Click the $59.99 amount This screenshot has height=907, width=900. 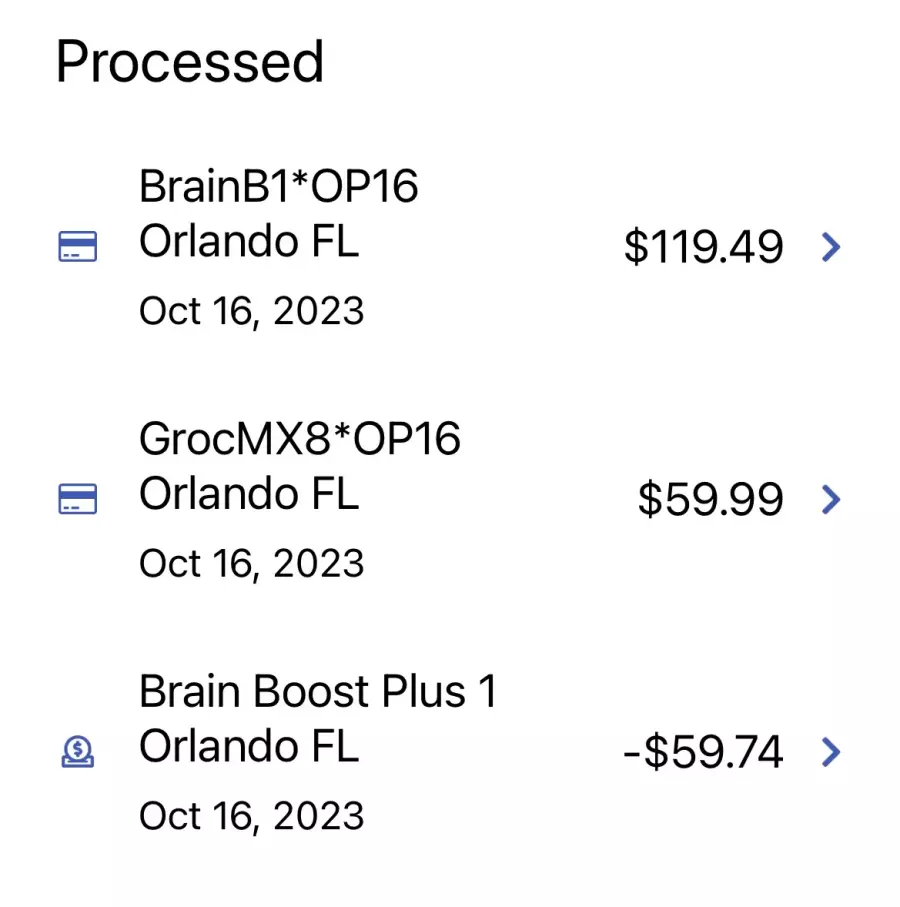710,499
